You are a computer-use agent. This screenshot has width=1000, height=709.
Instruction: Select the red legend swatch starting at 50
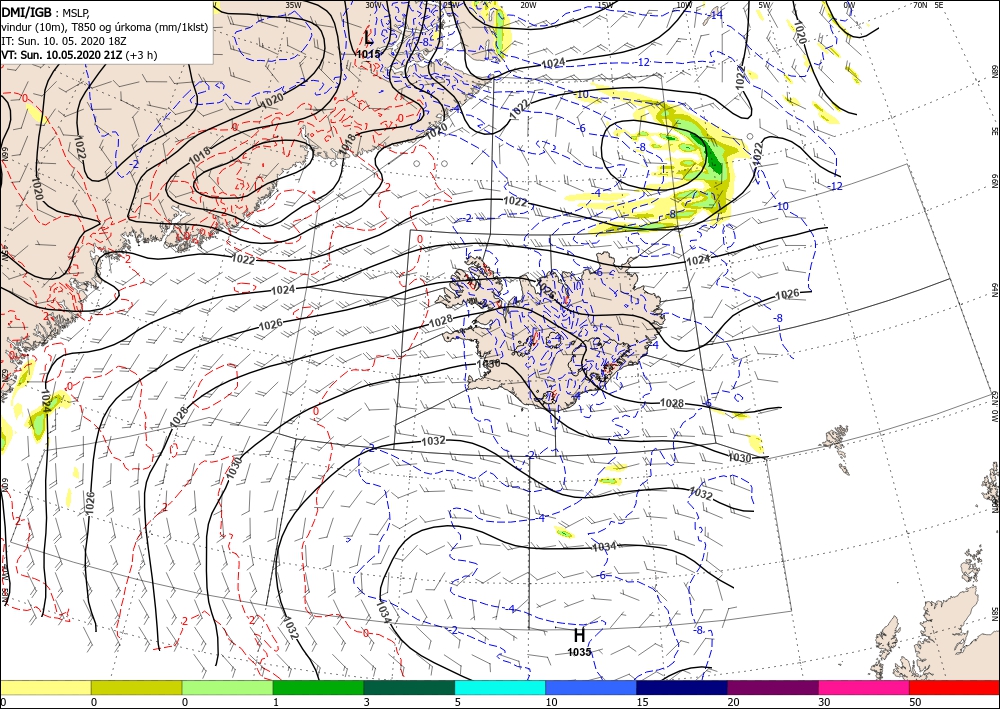(x=954, y=687)
